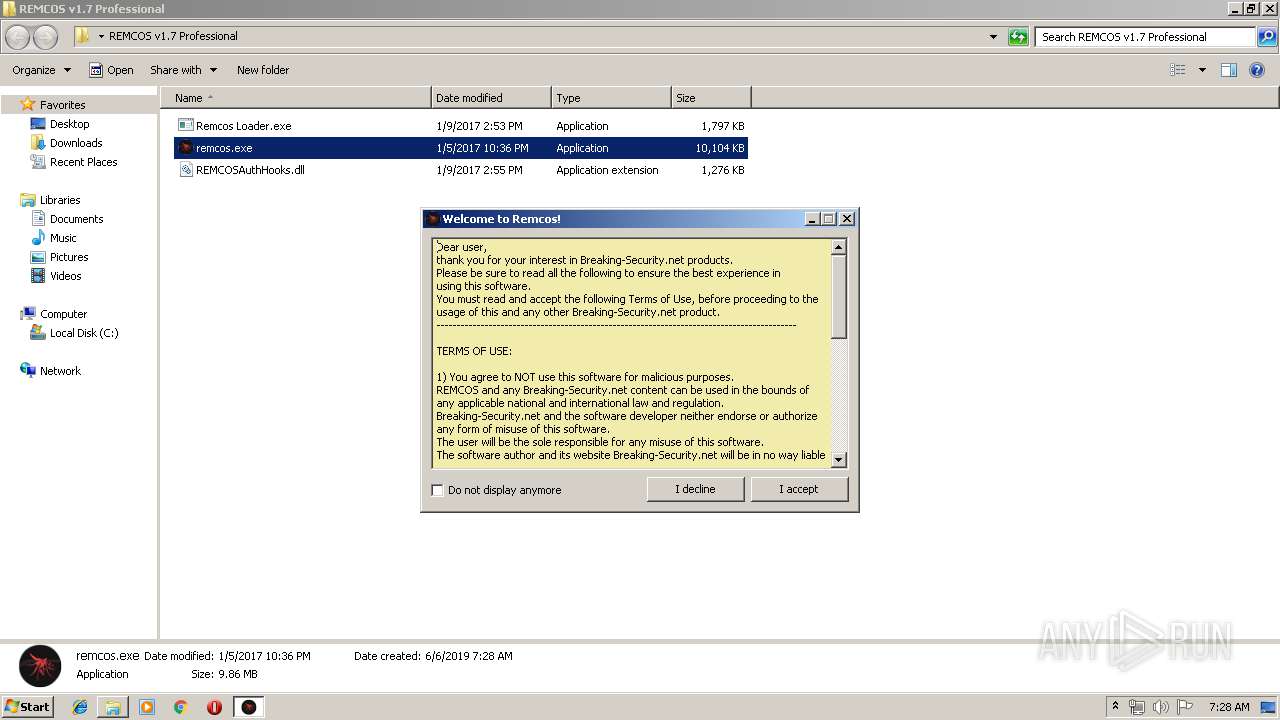Open the Documents library
This screenshot has width=1280, height=720.
(x=76, y=219)
